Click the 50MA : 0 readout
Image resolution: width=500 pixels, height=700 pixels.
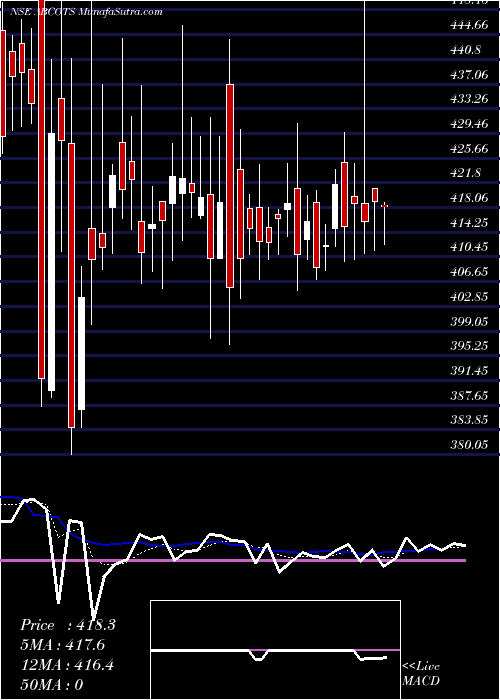(x=52, y=685)
